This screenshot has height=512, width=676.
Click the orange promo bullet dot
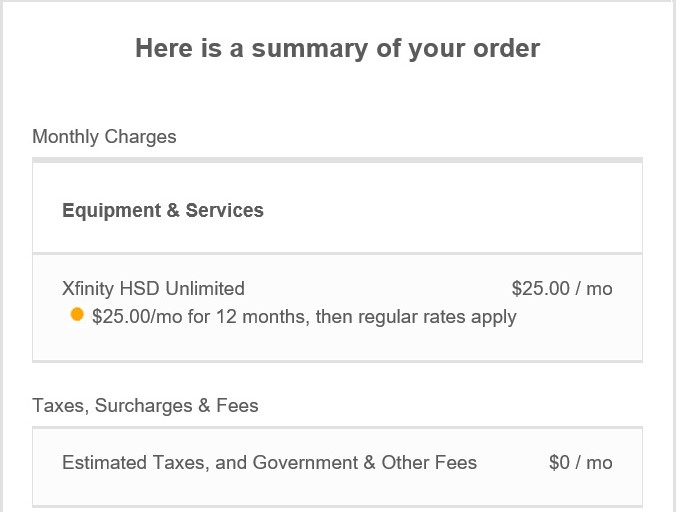pyautogui.click(x=77, y=315)
